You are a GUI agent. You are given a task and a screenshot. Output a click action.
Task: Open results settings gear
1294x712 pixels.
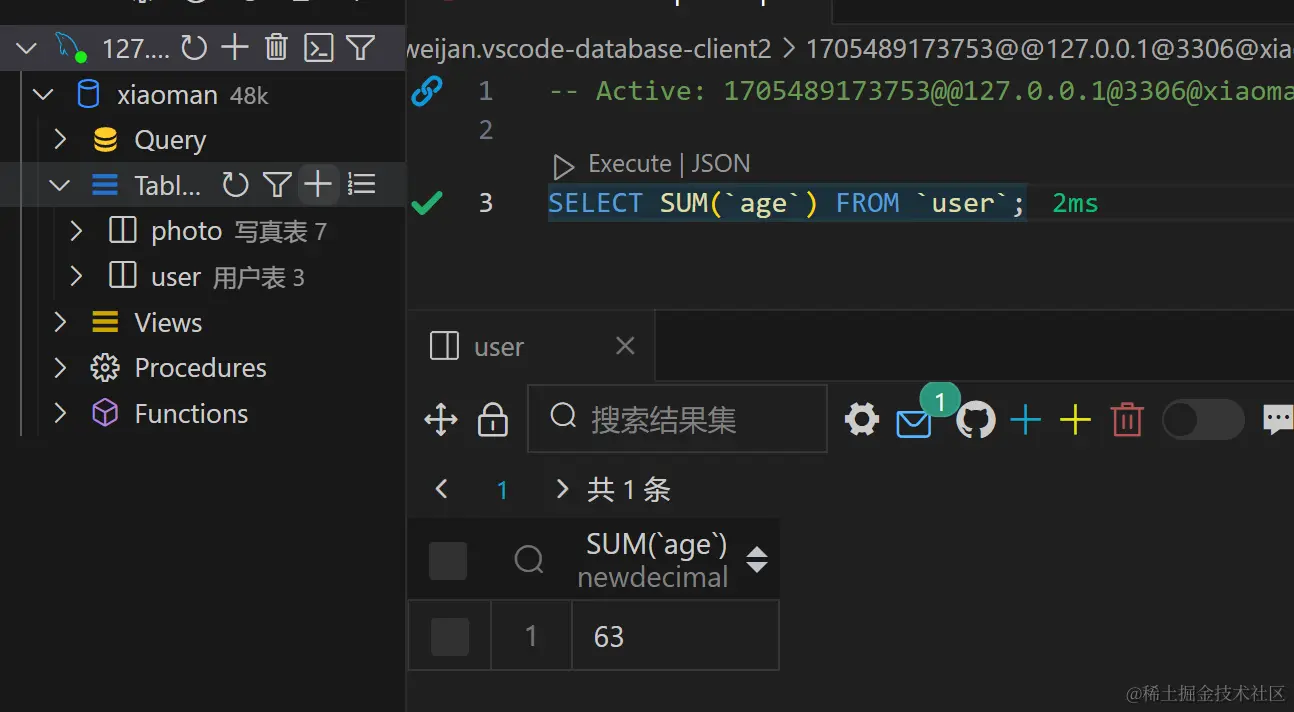click(x=862, y=420)
